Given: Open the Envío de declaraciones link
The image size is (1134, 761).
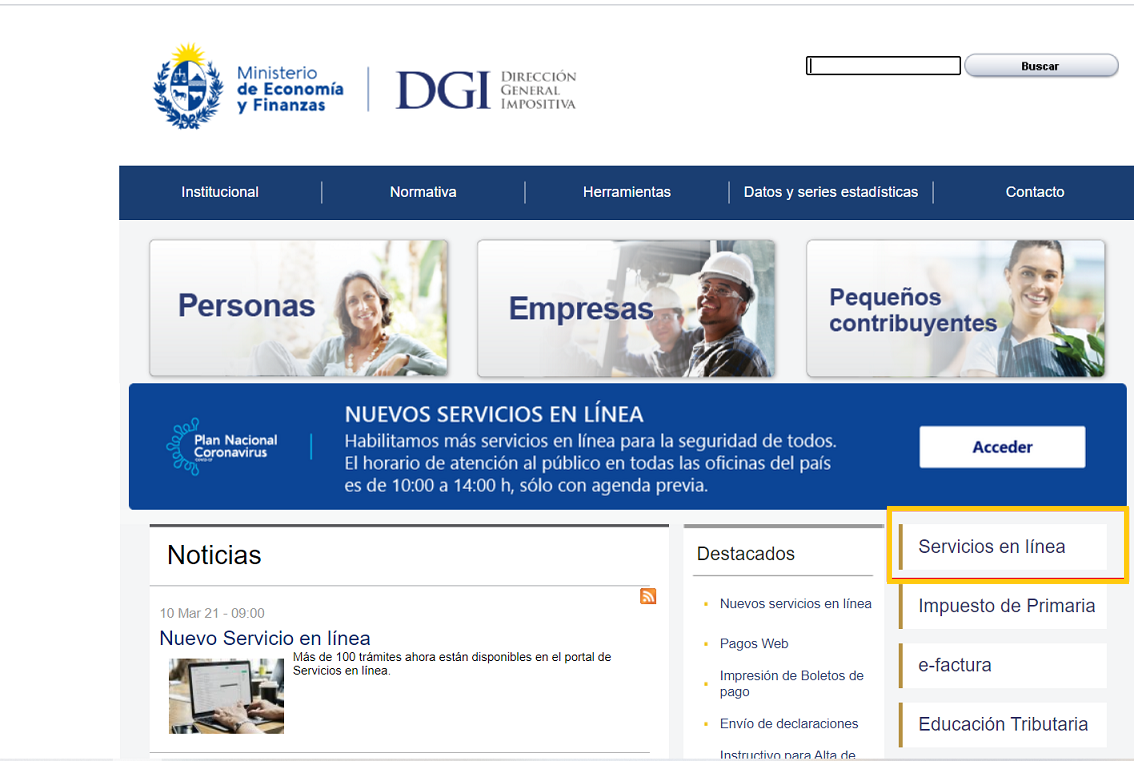Looking at the screenshot, I should (788, 724).
